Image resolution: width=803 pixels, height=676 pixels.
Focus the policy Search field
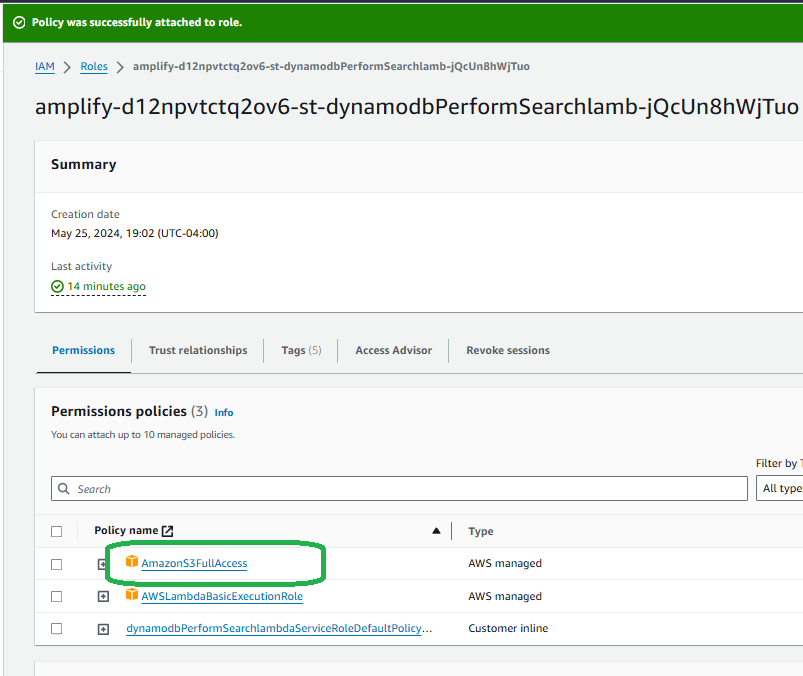tap(399, 489)
